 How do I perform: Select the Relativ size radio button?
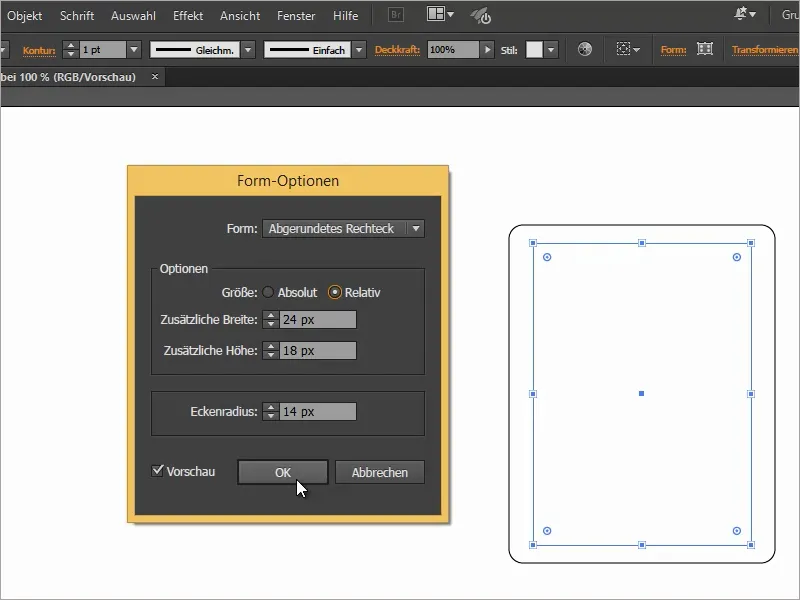[335, 292]
